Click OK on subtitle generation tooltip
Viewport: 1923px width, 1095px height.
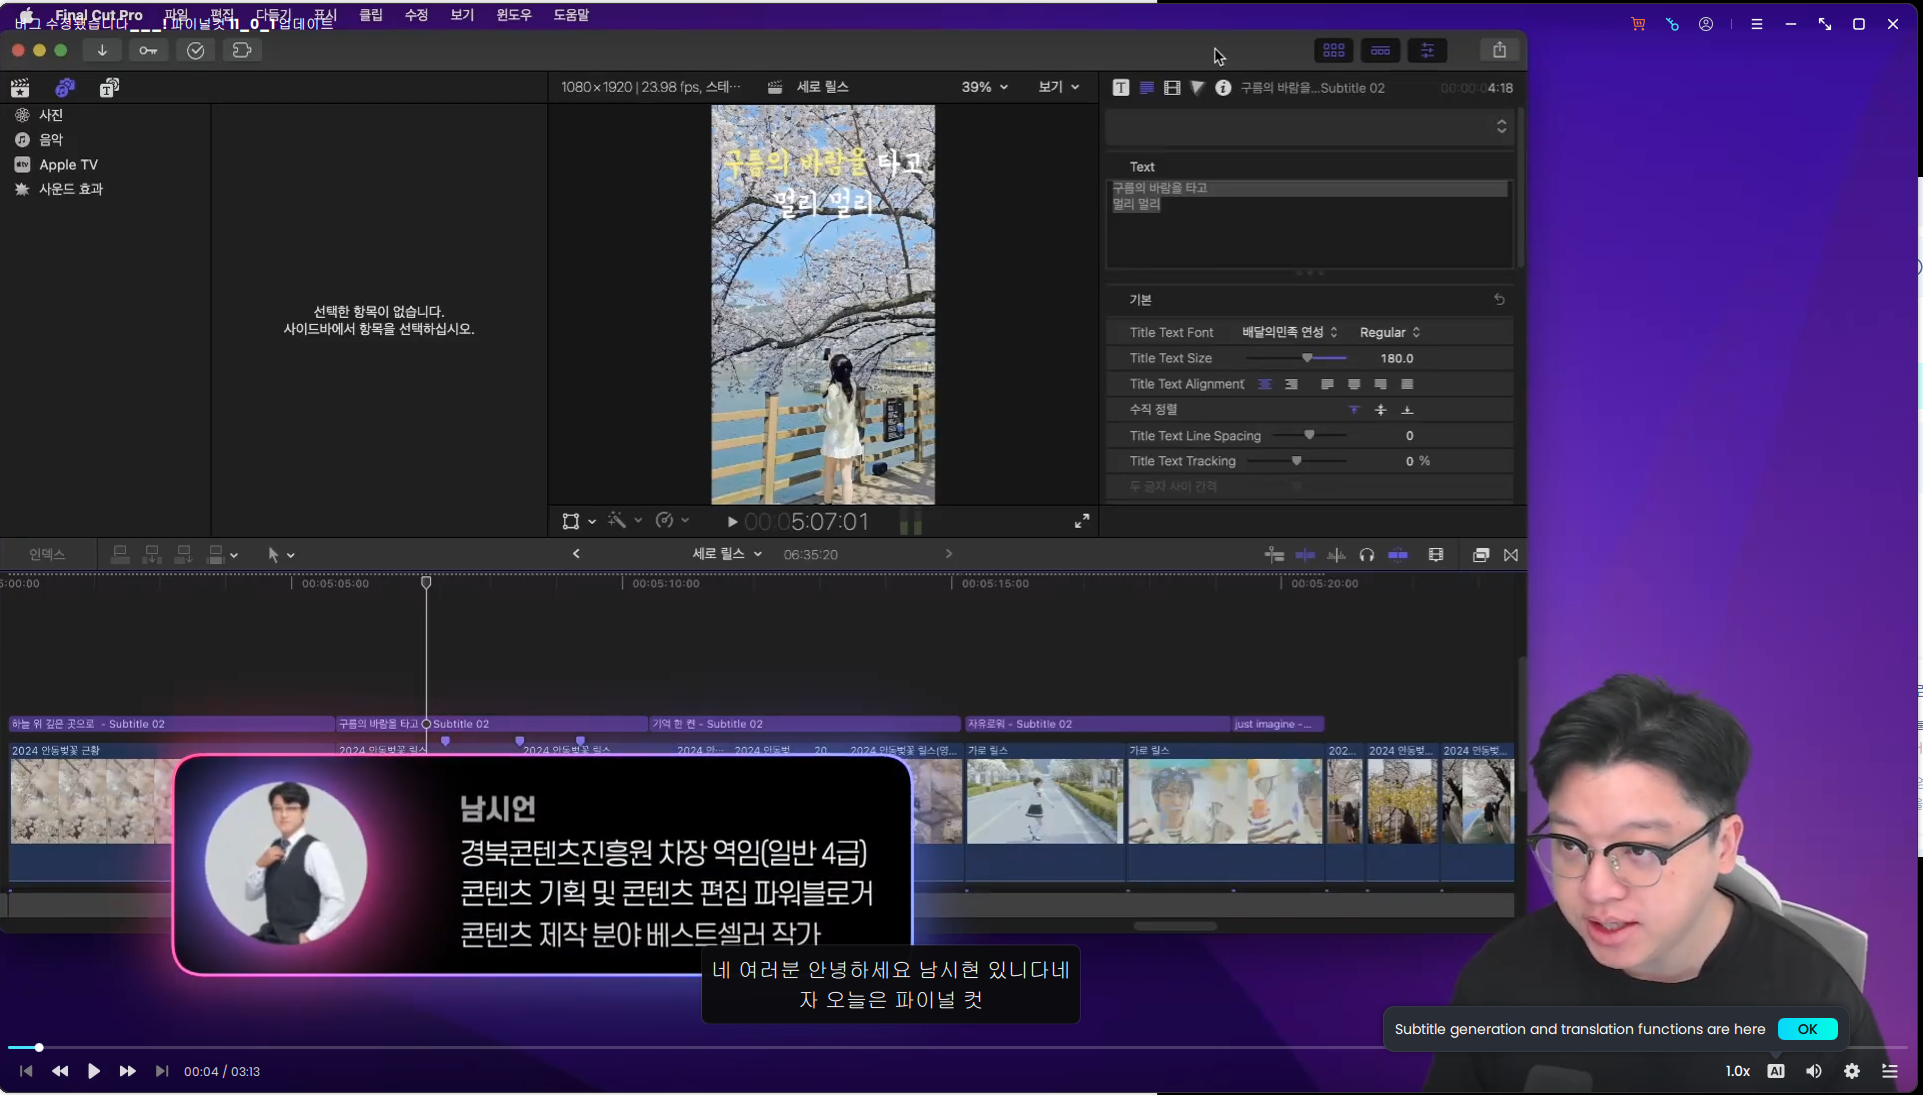1806,1029
